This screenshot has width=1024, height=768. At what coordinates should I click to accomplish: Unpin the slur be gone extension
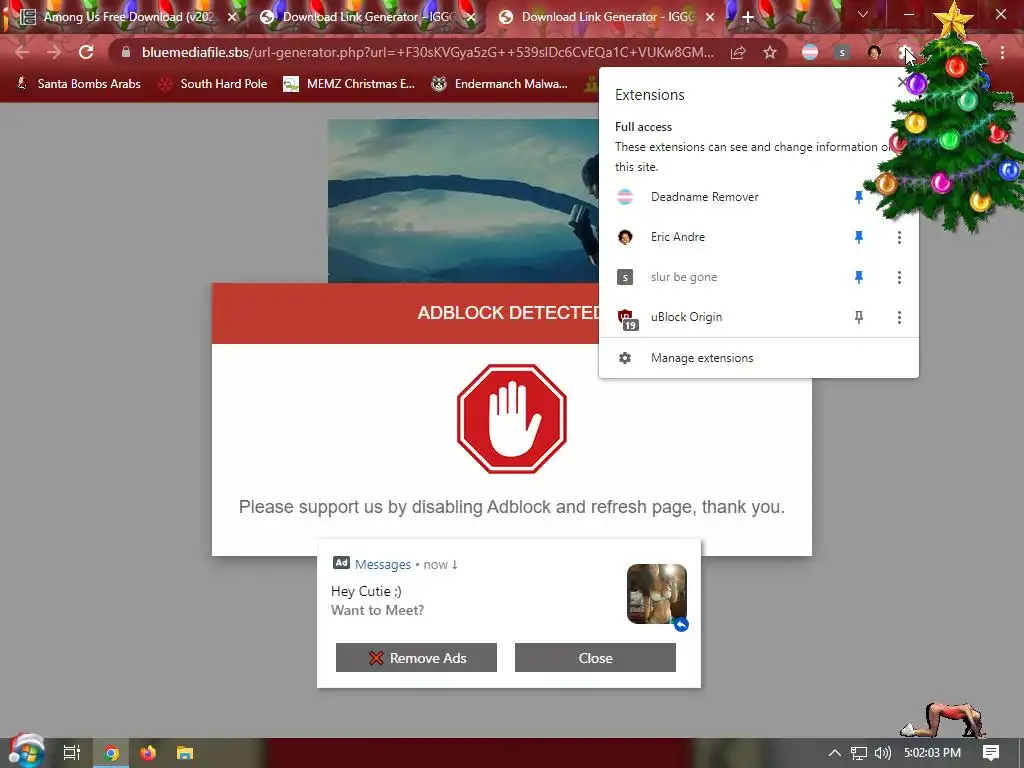pyautogui.click(x=859, y=277)
